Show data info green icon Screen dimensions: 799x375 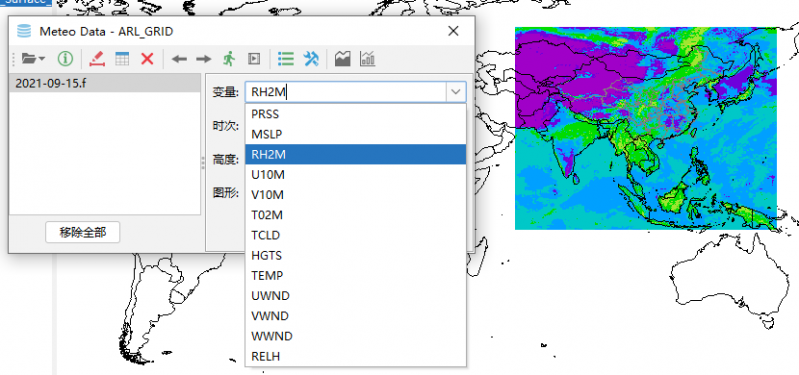coord(65,59)
